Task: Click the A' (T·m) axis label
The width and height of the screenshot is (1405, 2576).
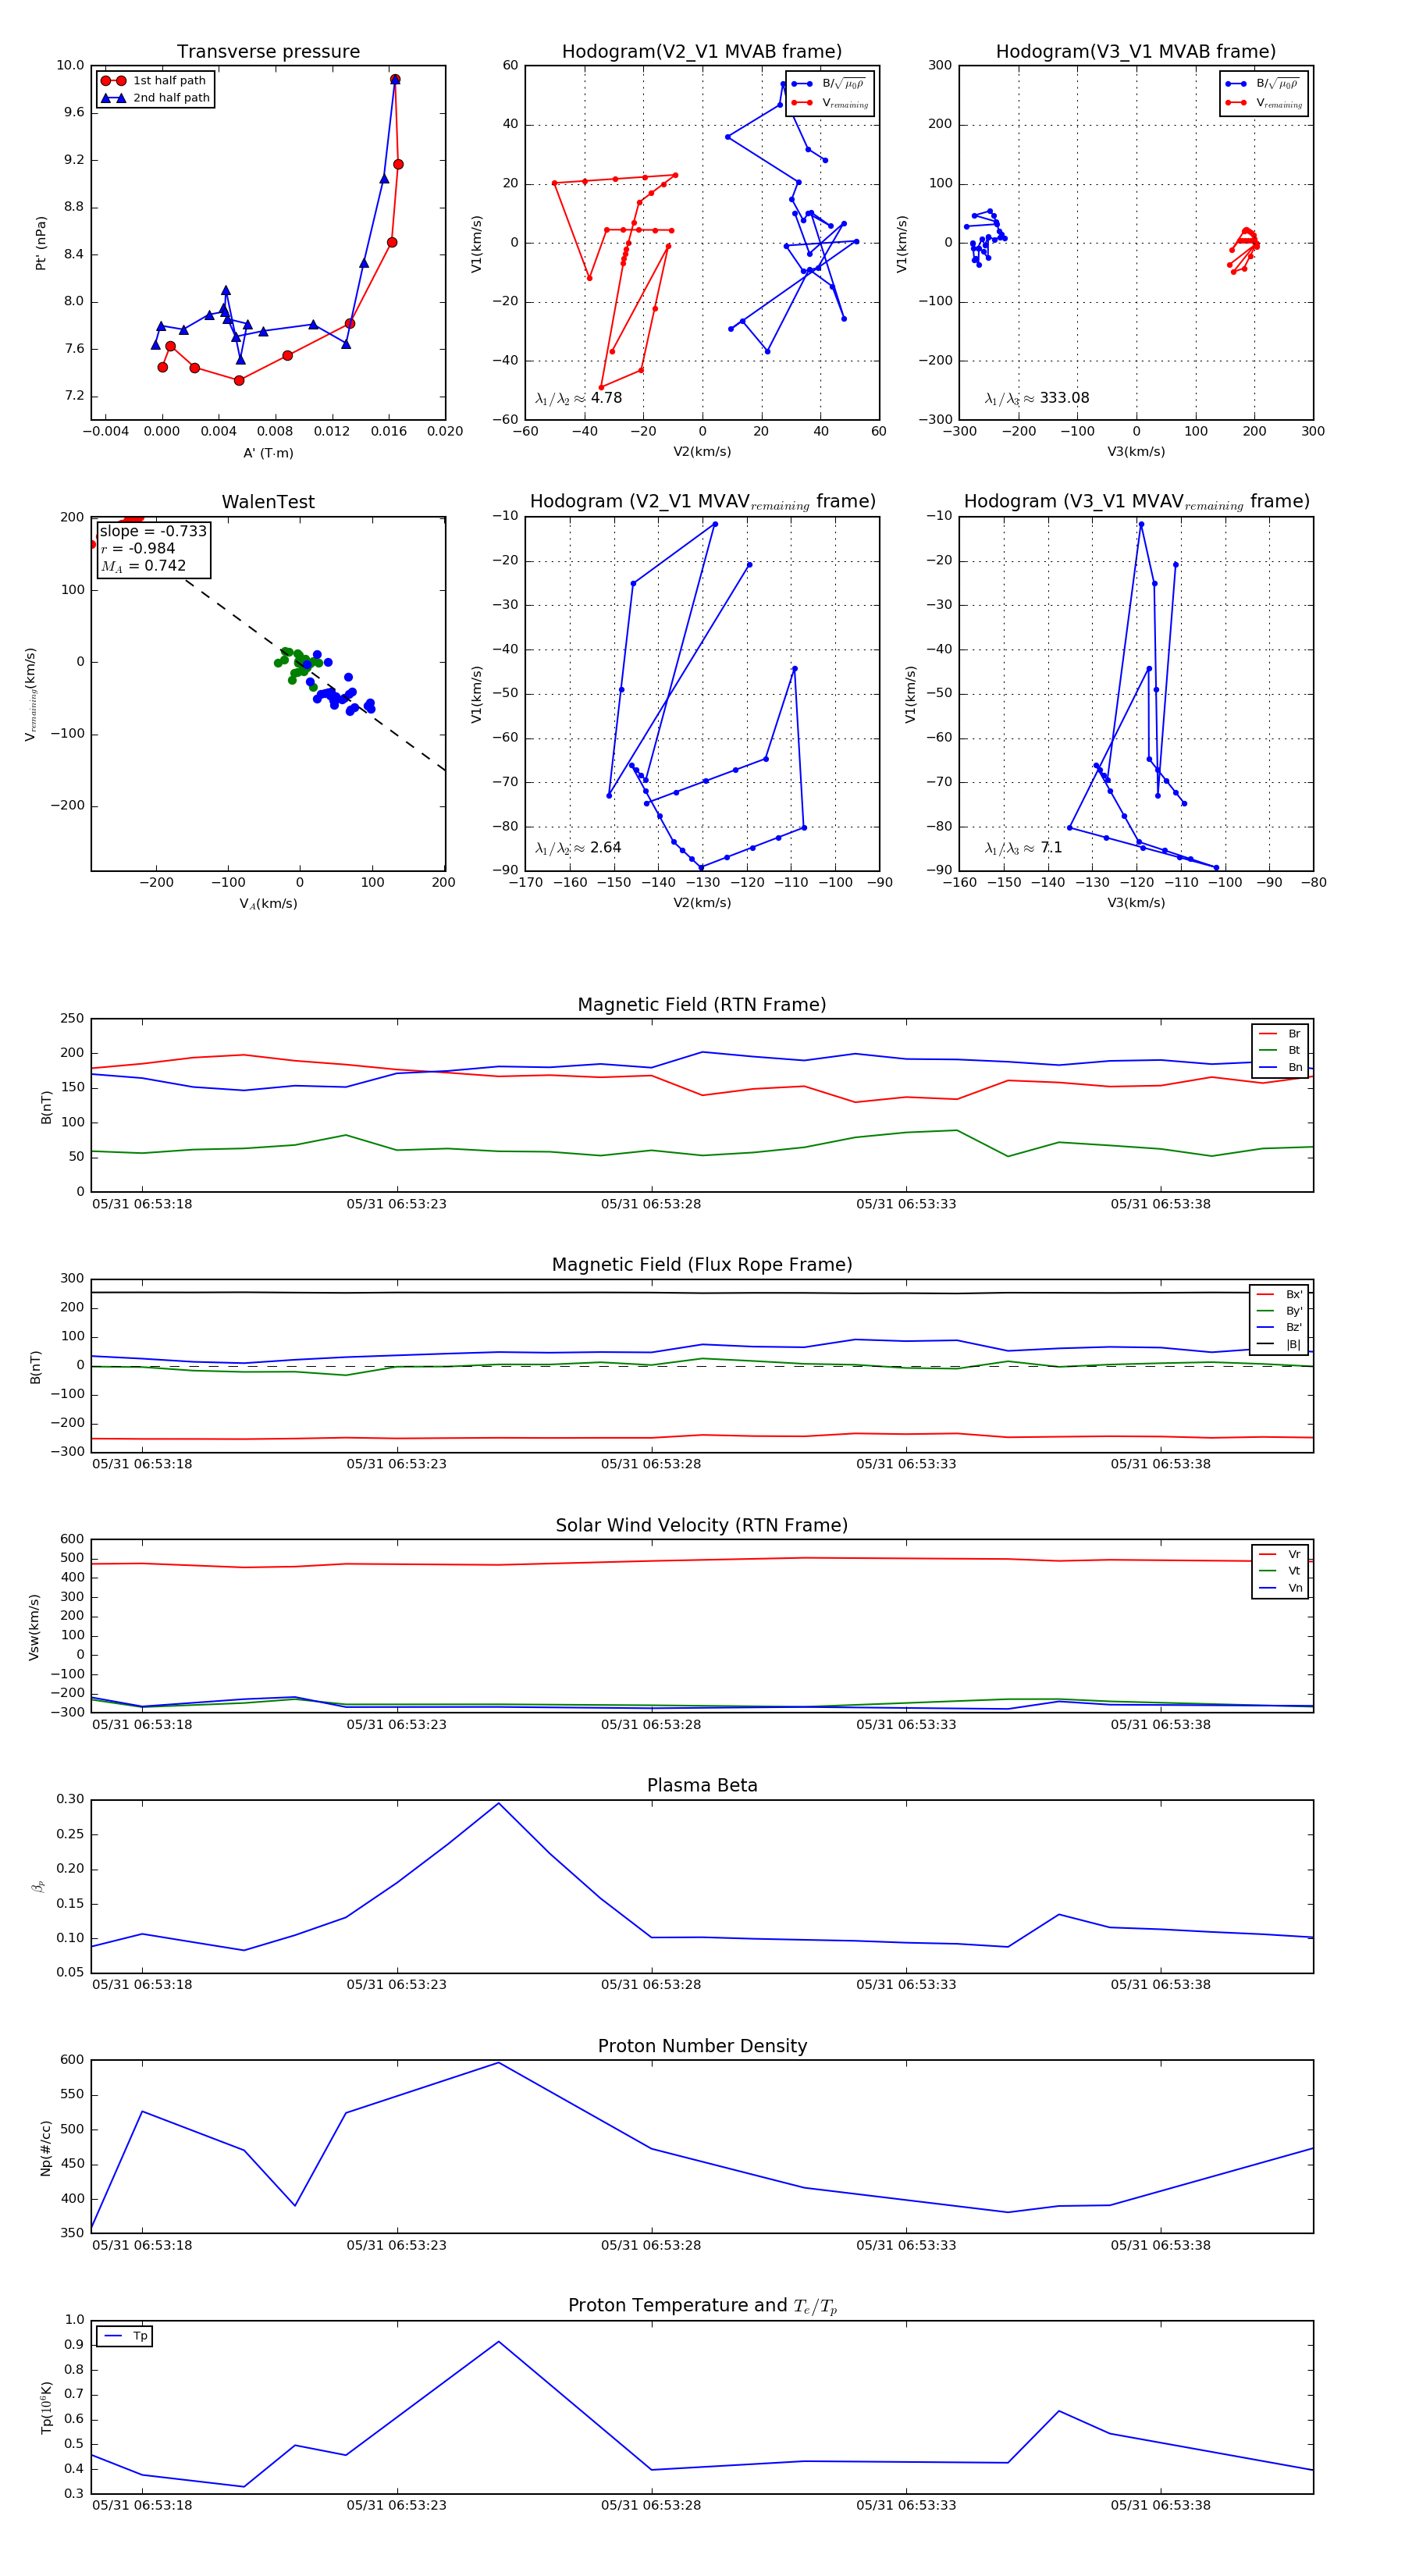Action: pyautogui.click(x=268, y=453)
